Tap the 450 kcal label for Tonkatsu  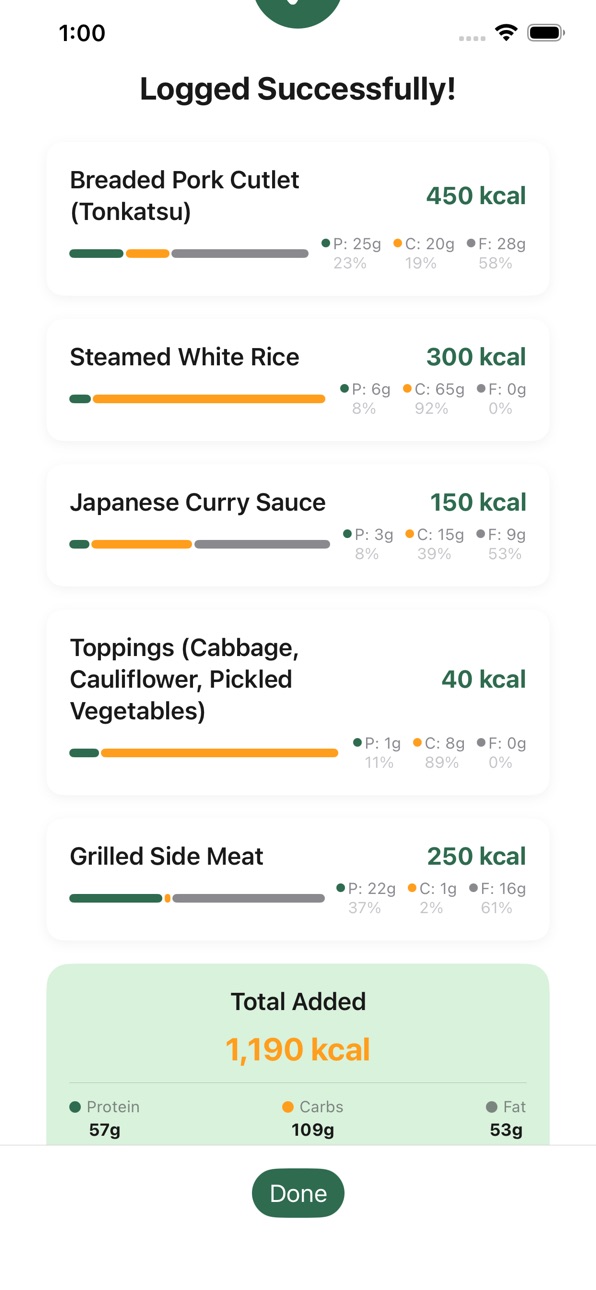point(476,196)
